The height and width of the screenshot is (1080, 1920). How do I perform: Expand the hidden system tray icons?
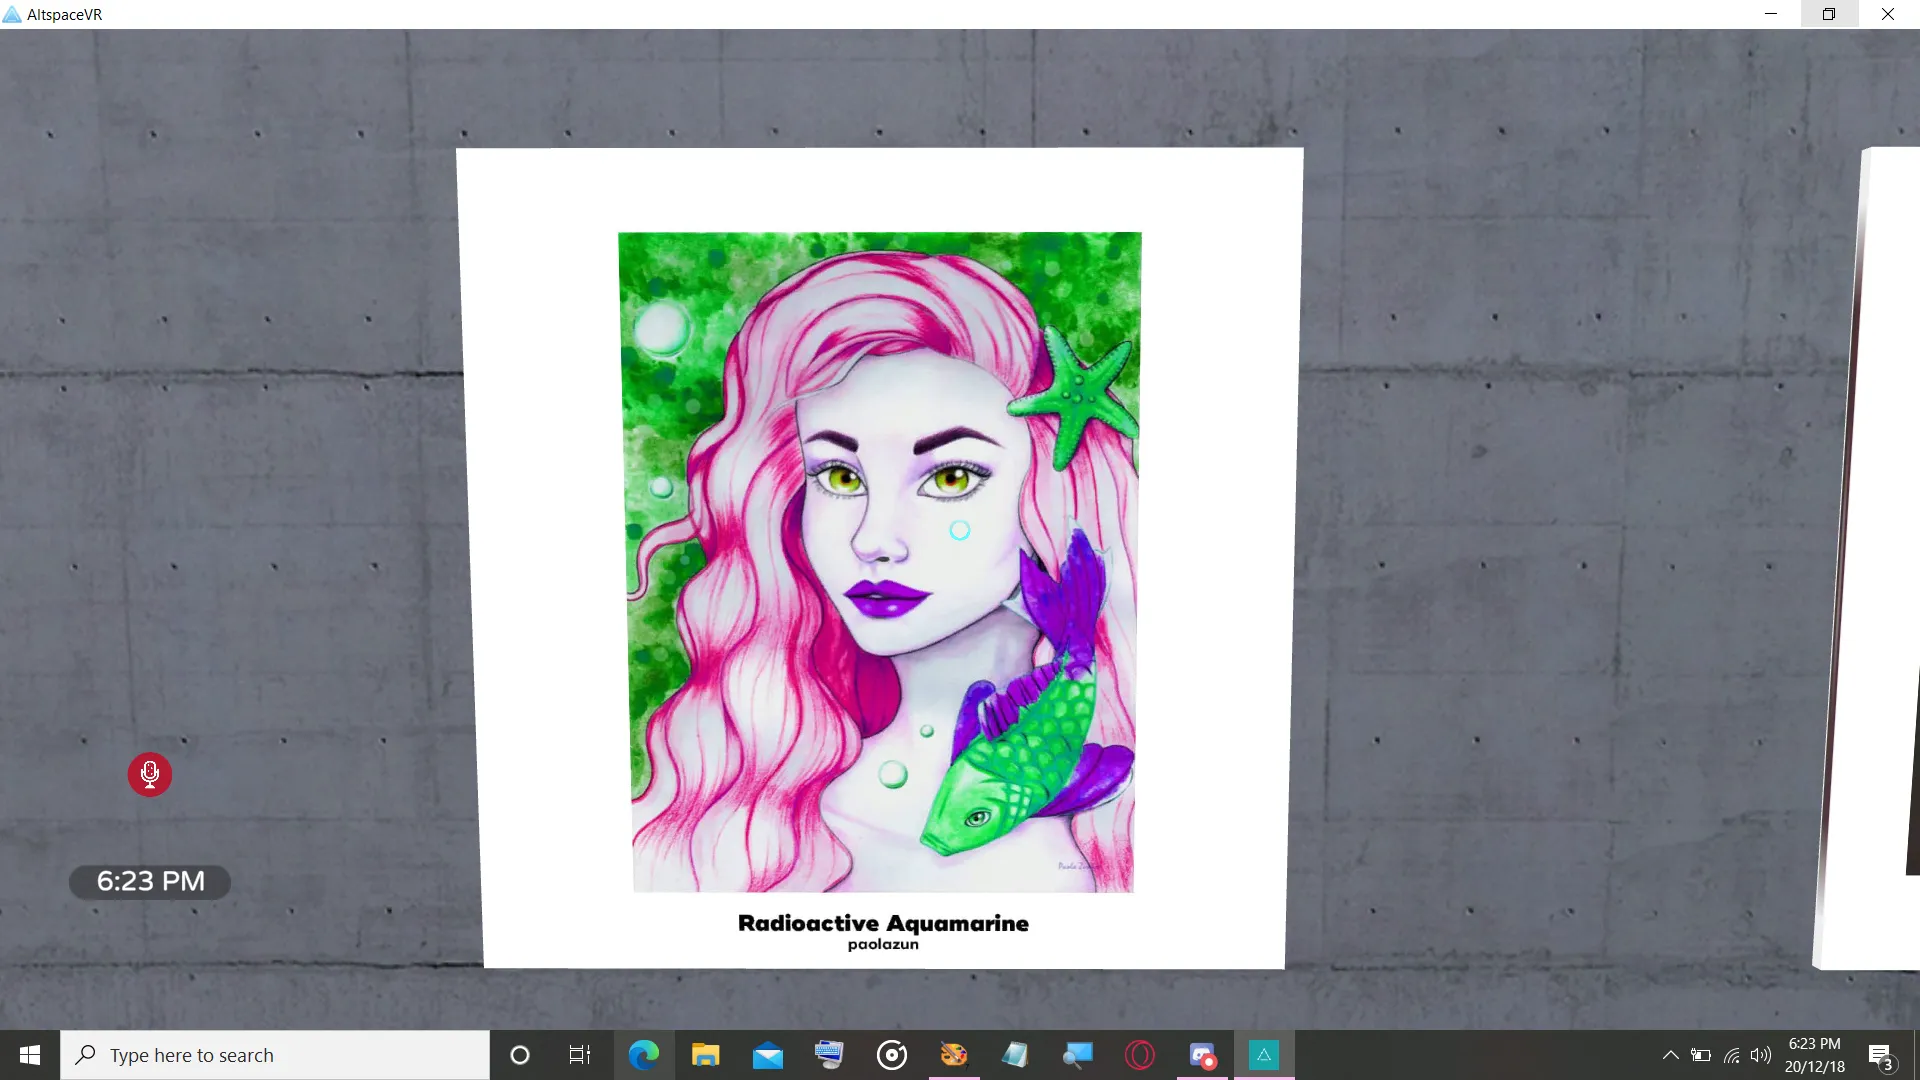point(1670,1055)
